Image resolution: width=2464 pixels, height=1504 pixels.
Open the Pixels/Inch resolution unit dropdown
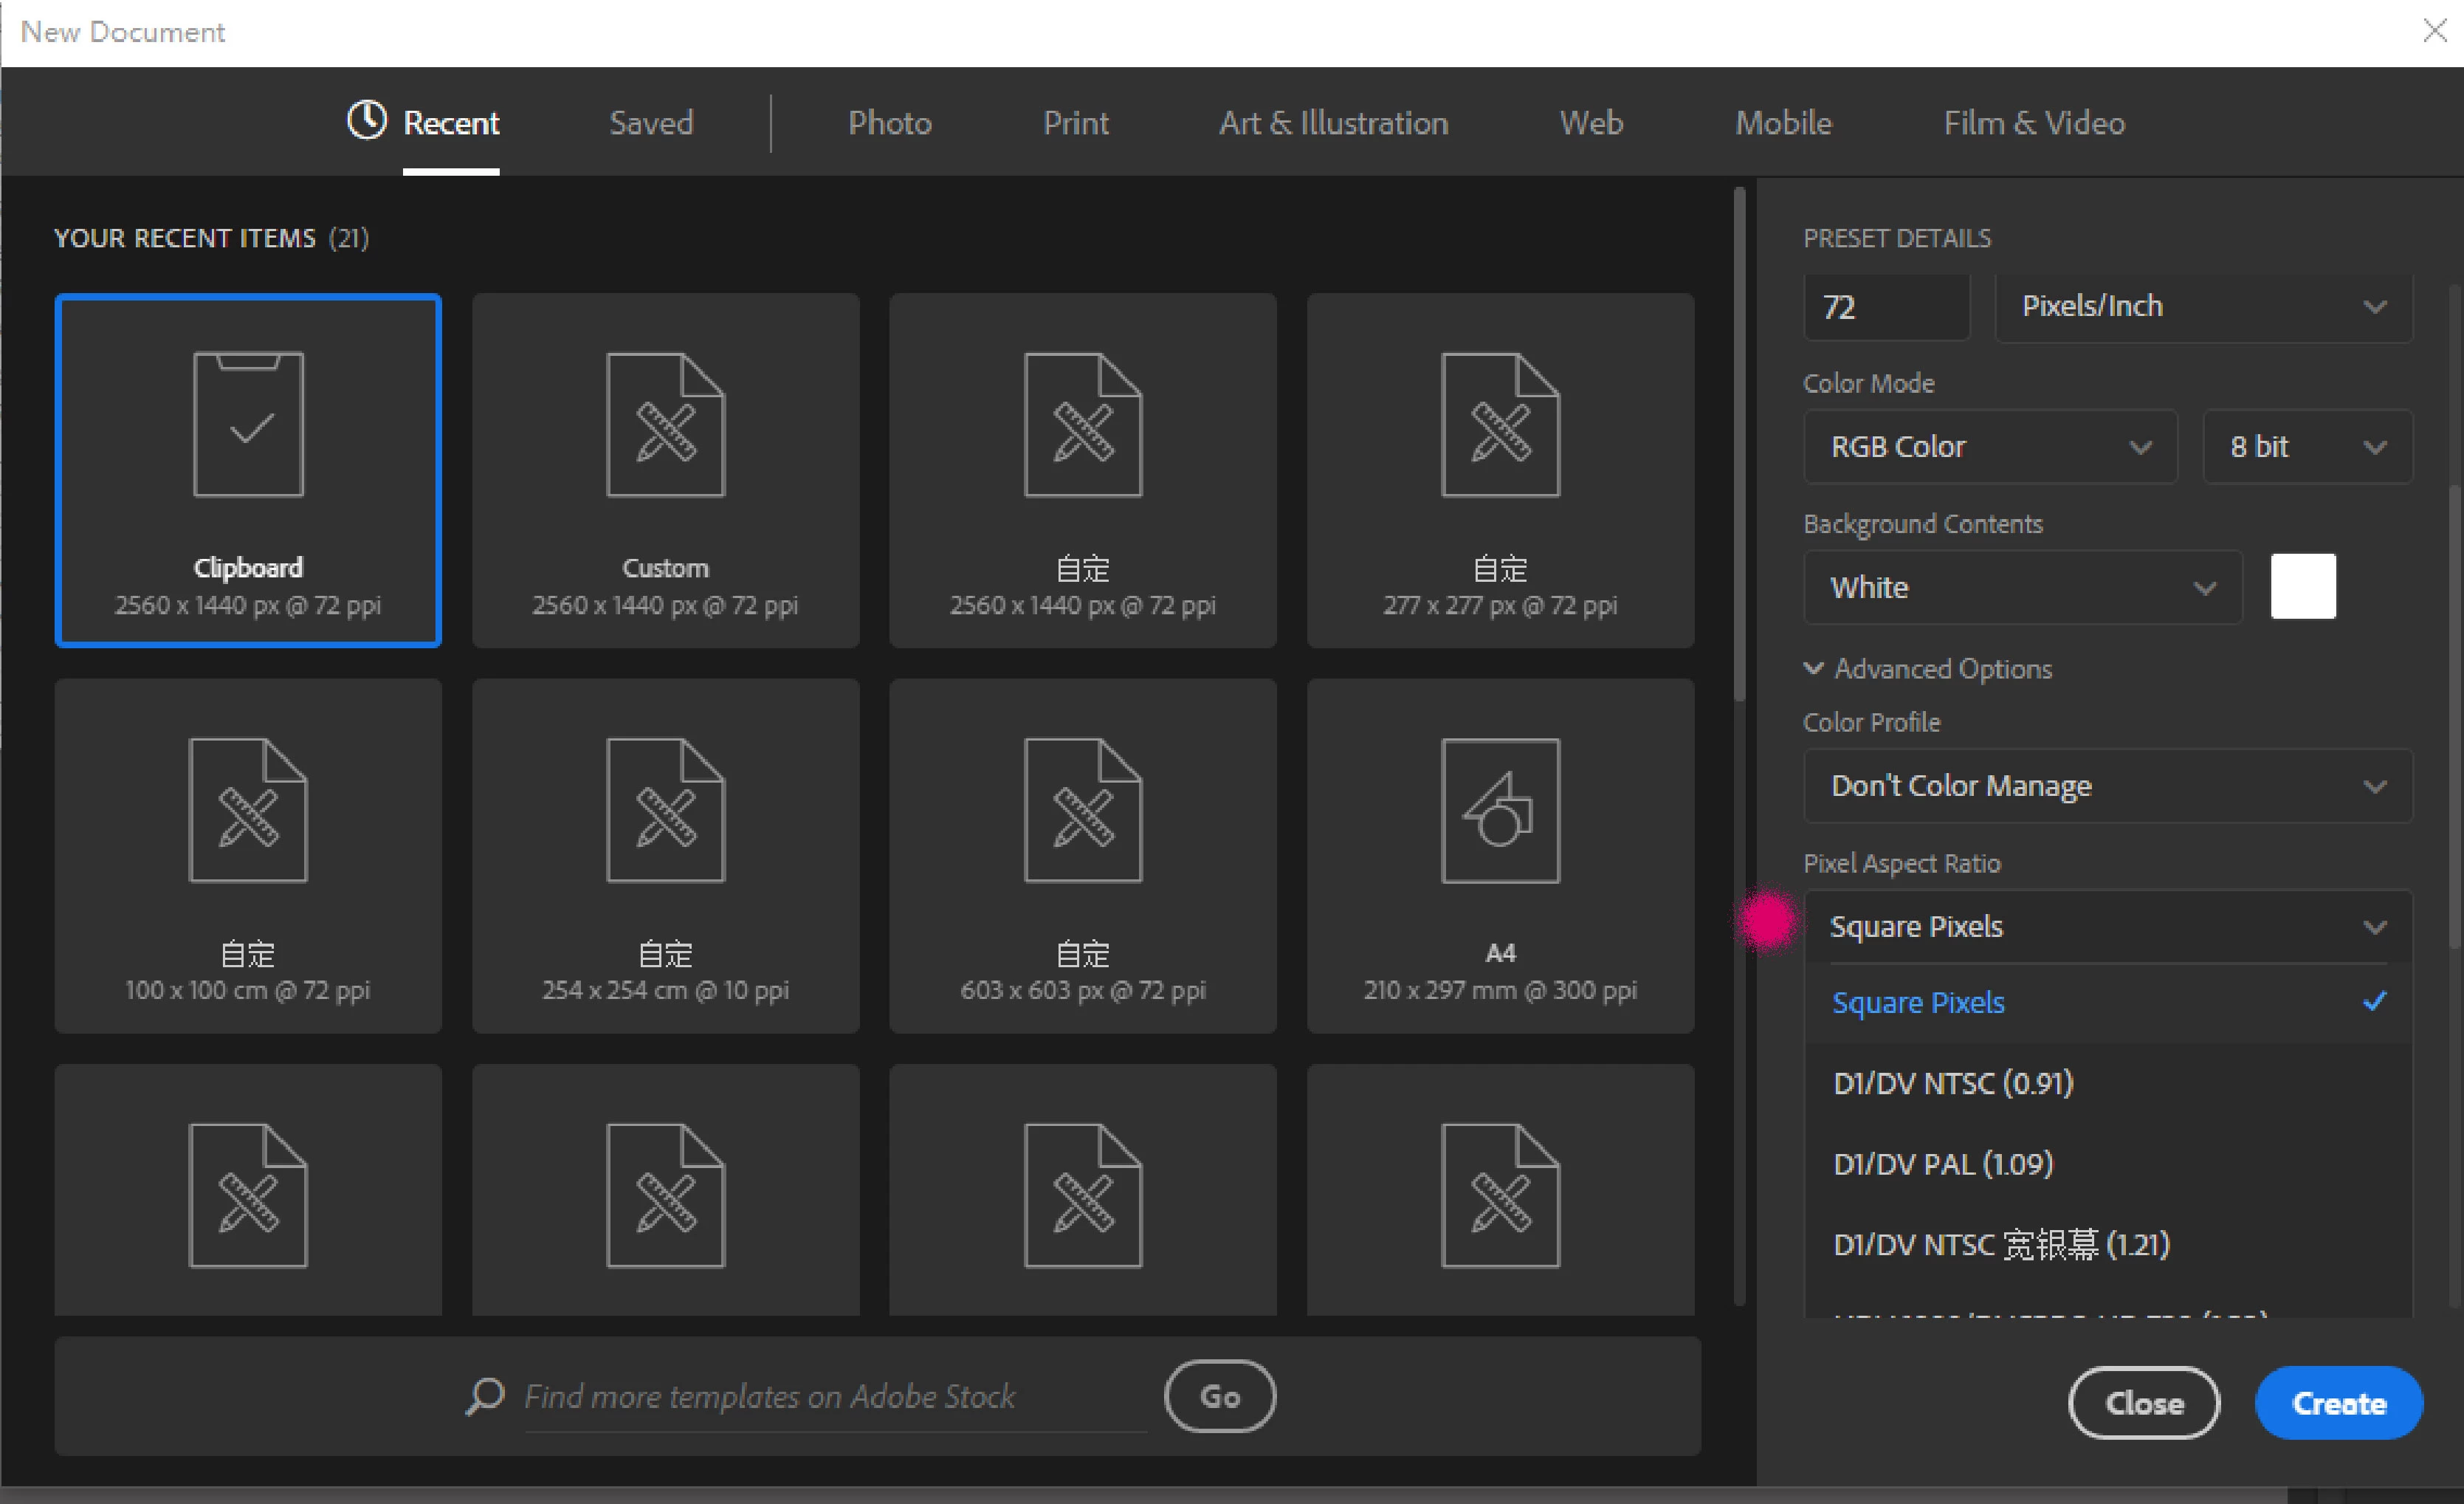click(x=2203, y=306)
